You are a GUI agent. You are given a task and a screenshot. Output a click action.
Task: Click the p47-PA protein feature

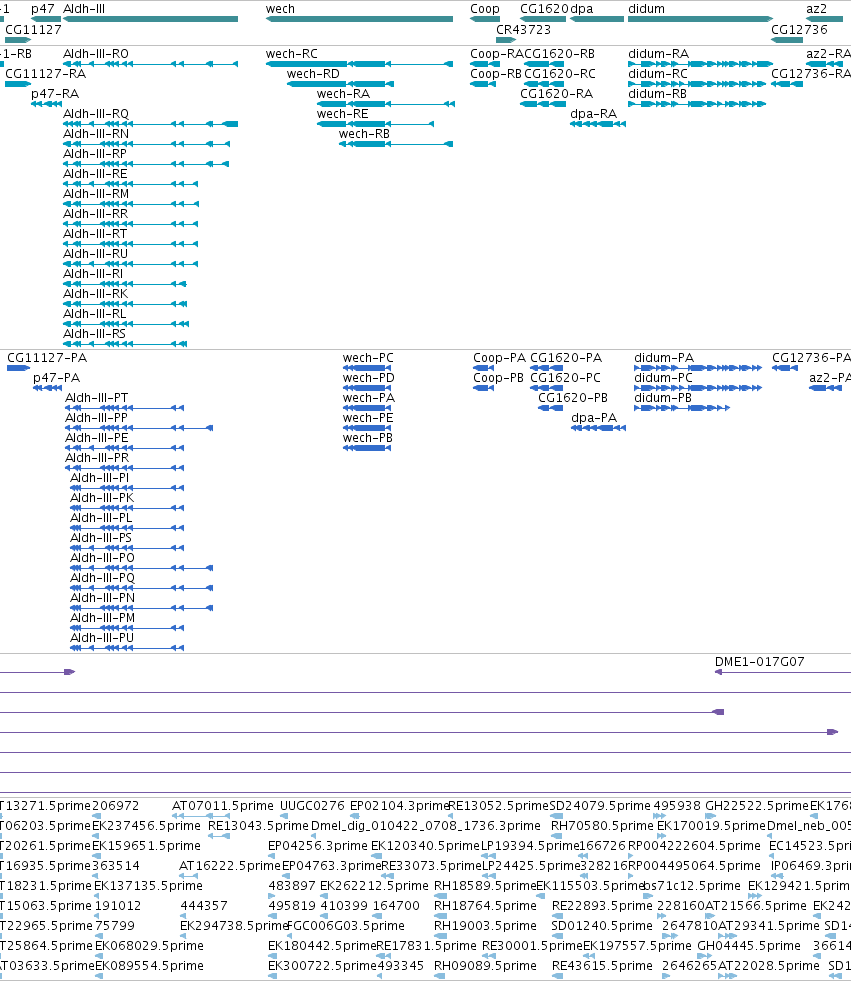click(48, 388)
